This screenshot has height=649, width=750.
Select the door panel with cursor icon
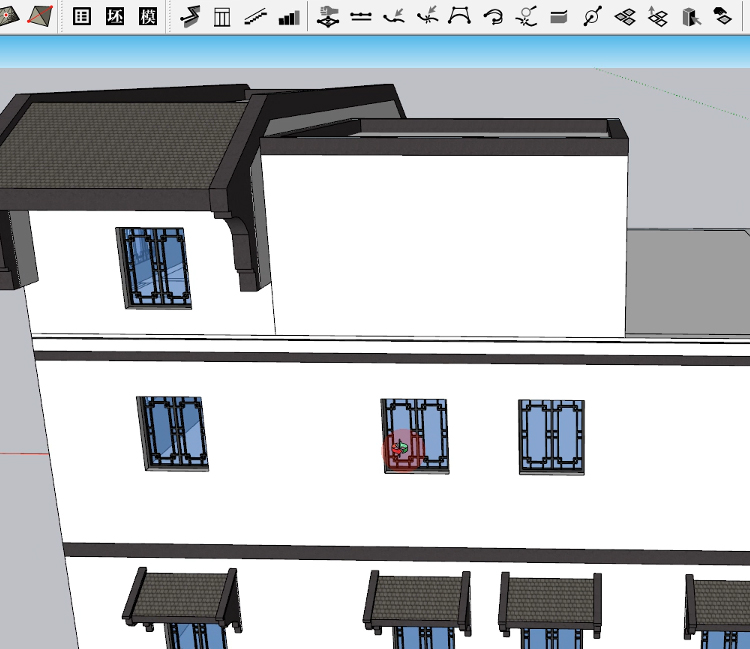(692, 17)
